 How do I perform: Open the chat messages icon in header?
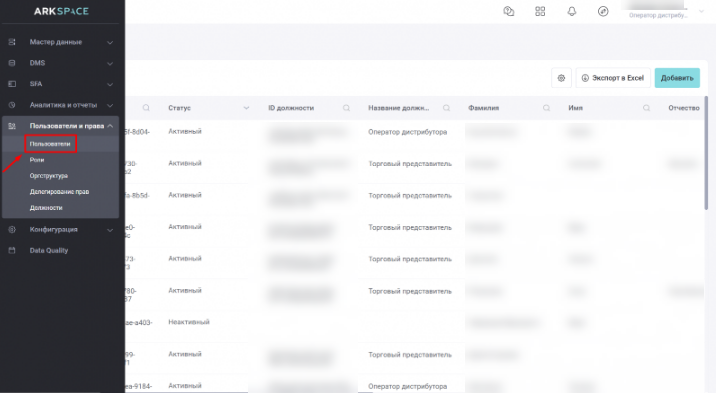(508, 11)
